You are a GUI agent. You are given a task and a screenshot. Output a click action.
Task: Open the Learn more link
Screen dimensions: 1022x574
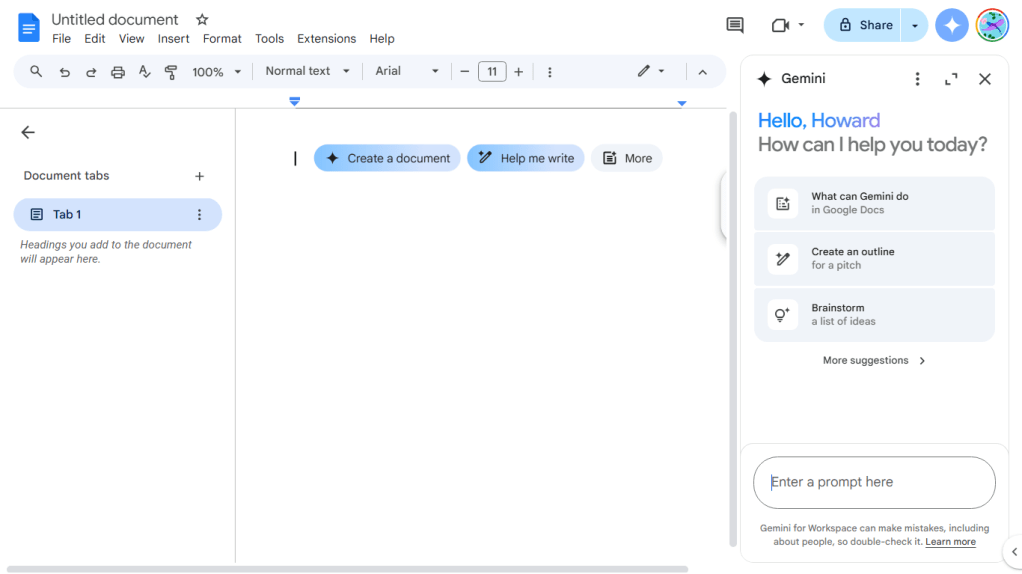[x=950, y=542]
